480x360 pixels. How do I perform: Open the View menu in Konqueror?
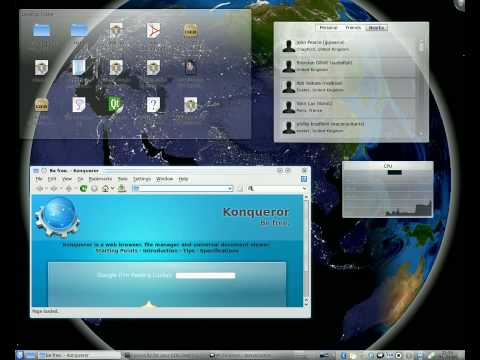pyautogui.click(x=67, y=179)
